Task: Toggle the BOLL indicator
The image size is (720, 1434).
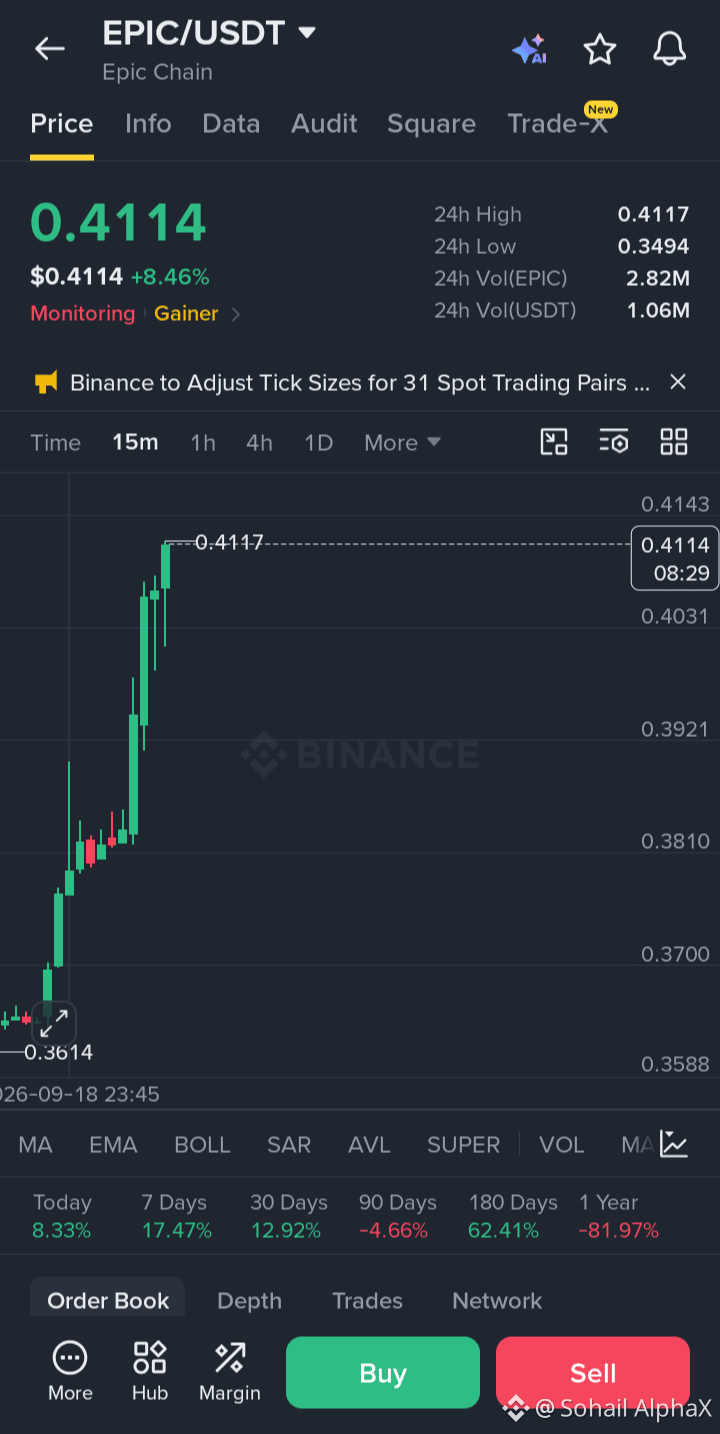Action: coord(202,1145)
